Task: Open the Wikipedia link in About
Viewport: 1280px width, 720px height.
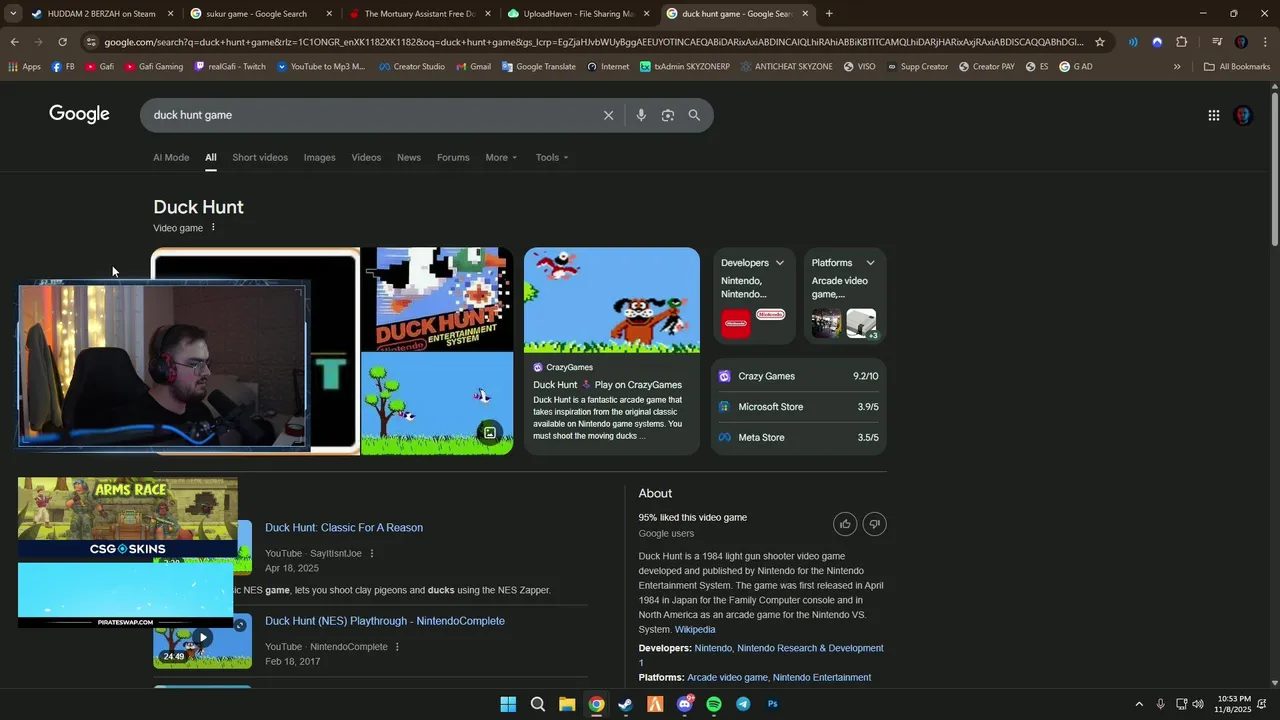Action: tap(695, 630)
